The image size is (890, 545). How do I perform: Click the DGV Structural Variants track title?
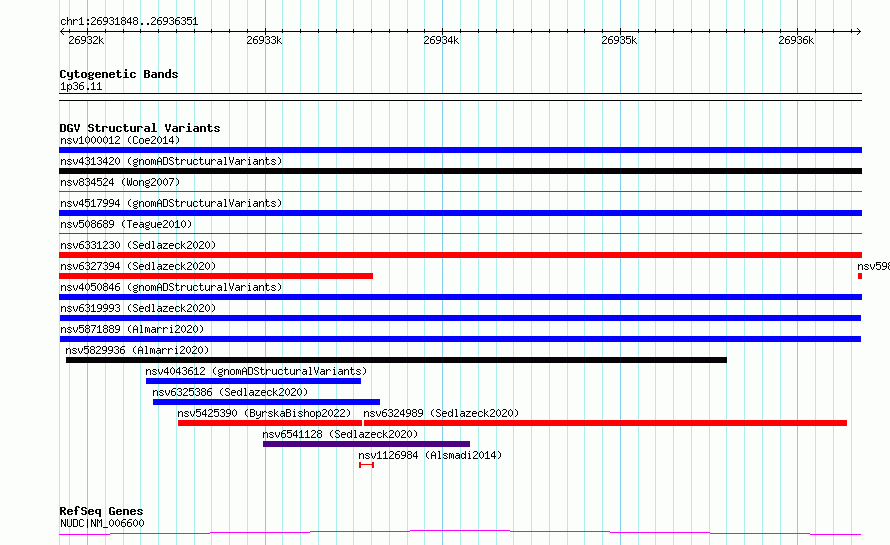click(140, 128)
